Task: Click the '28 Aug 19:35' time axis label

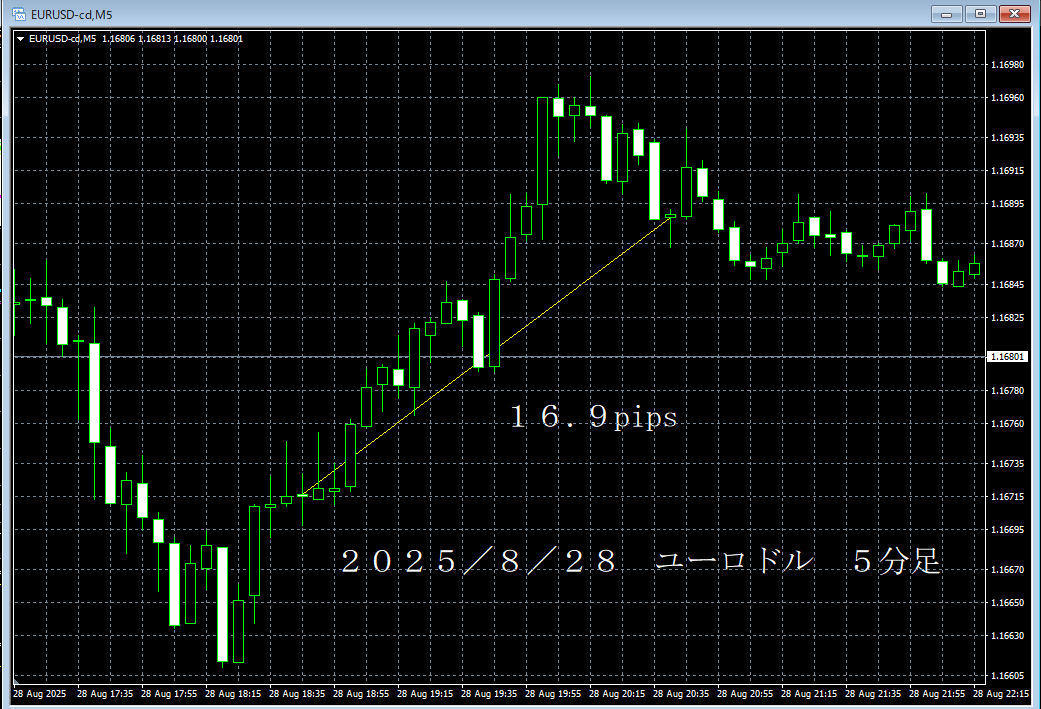Action: (489, 694)
